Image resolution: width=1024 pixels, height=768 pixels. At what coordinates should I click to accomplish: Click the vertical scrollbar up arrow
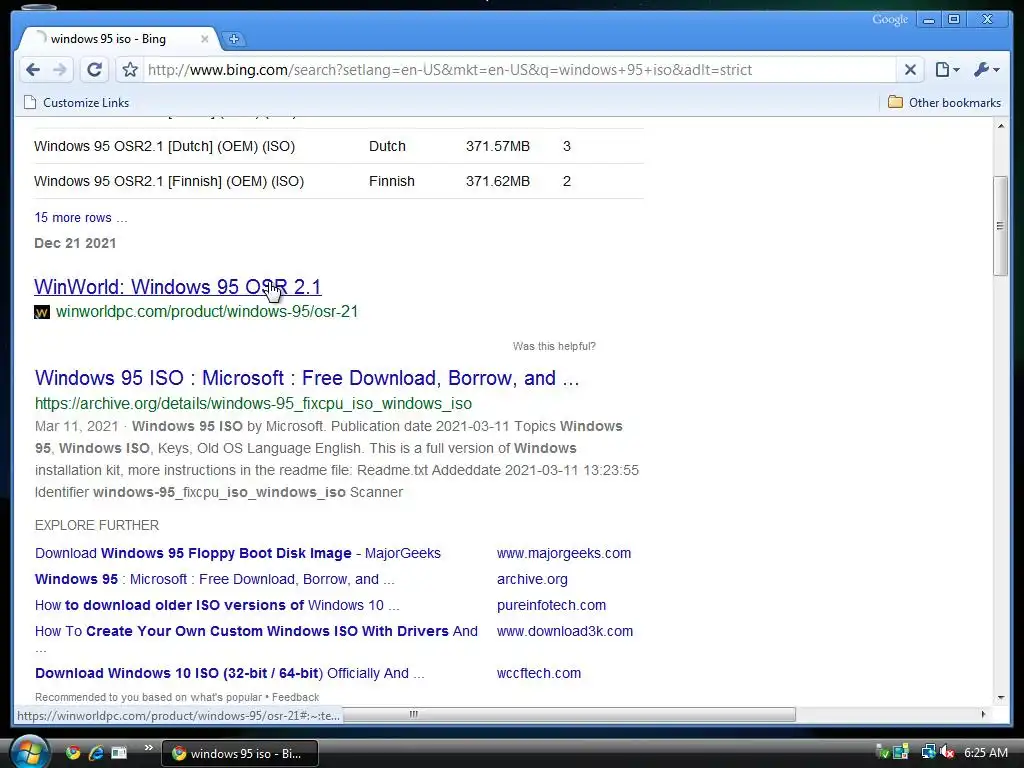click(x=1000, y=125)
